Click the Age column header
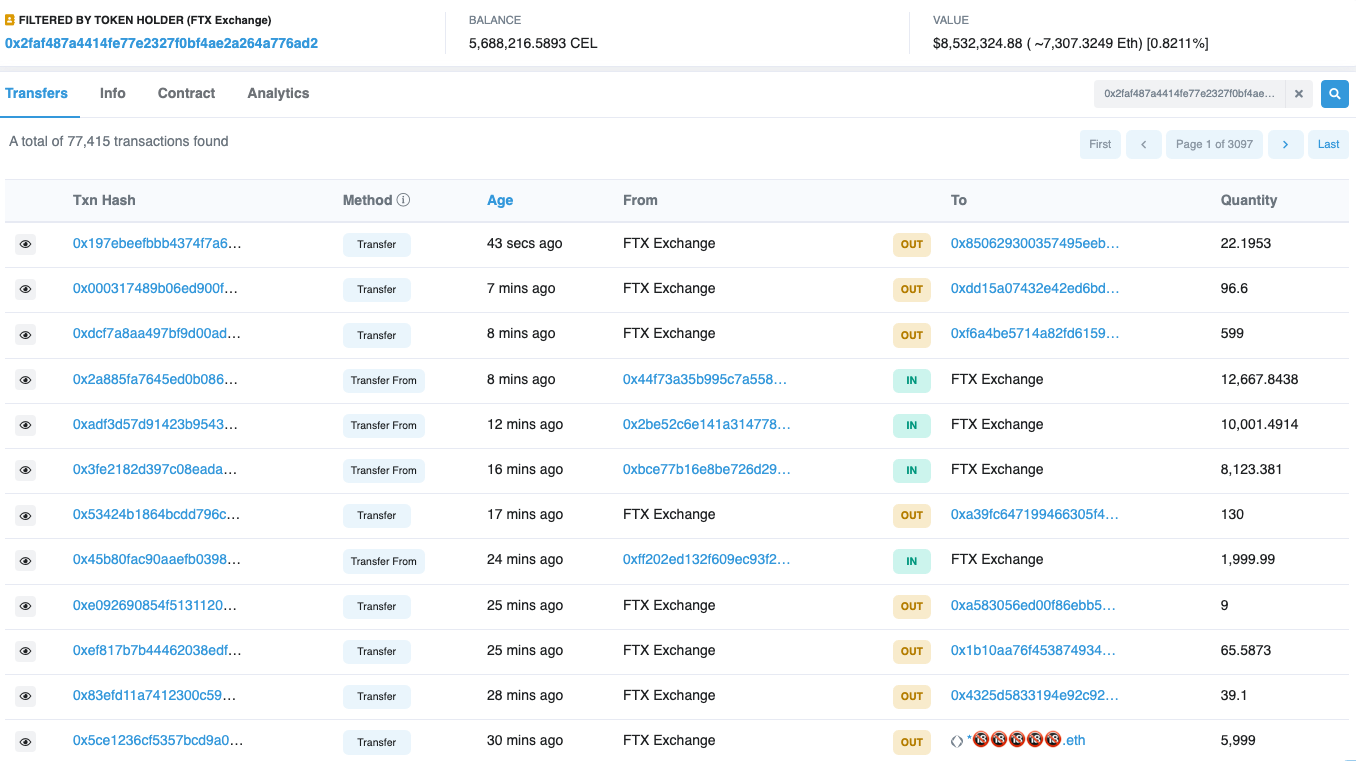The width and height of the screenshot is (1356, 761). pos(500,200)
